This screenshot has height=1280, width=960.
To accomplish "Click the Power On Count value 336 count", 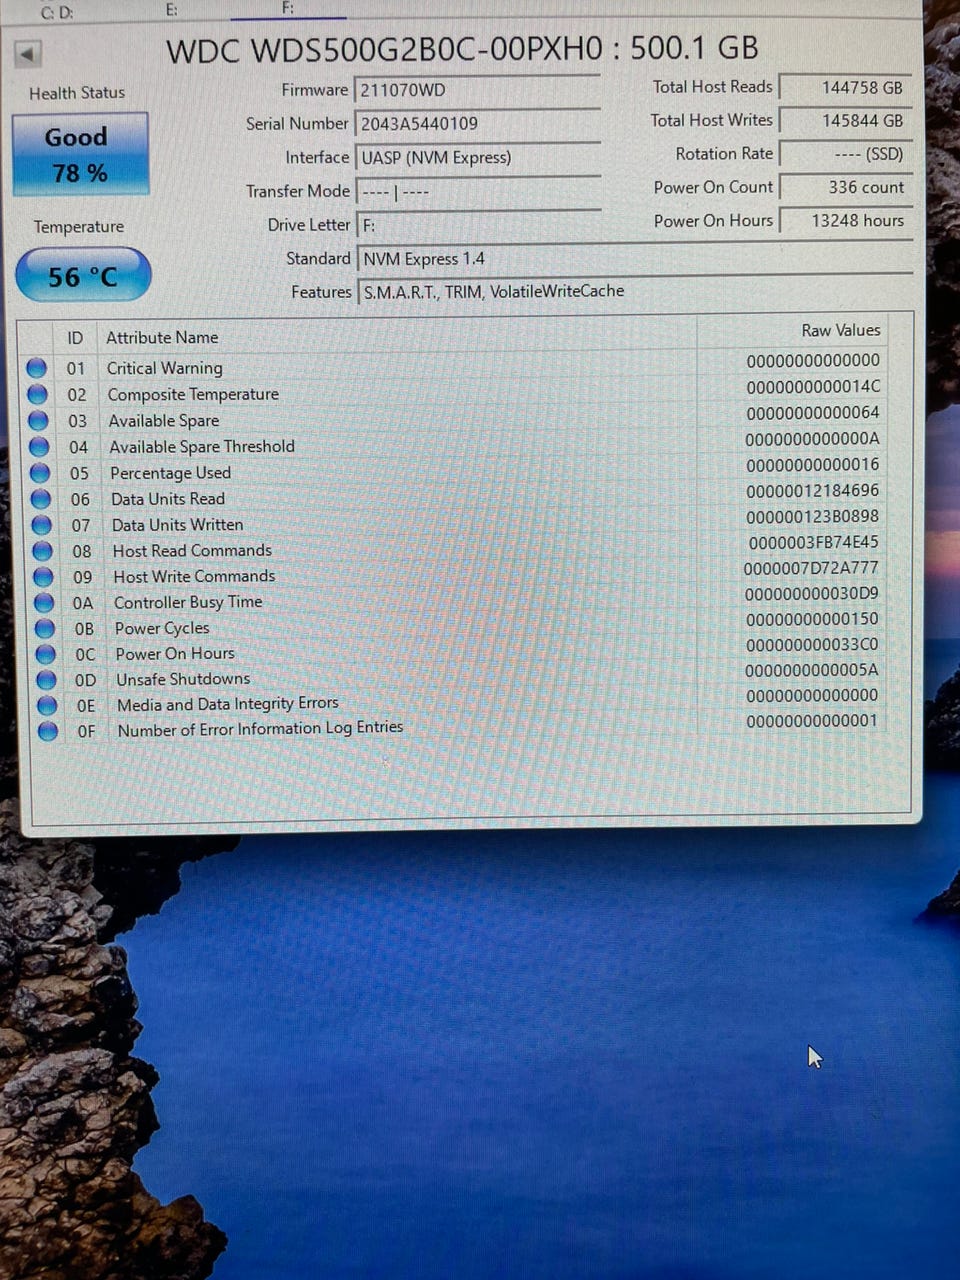I will coord(845,187).
